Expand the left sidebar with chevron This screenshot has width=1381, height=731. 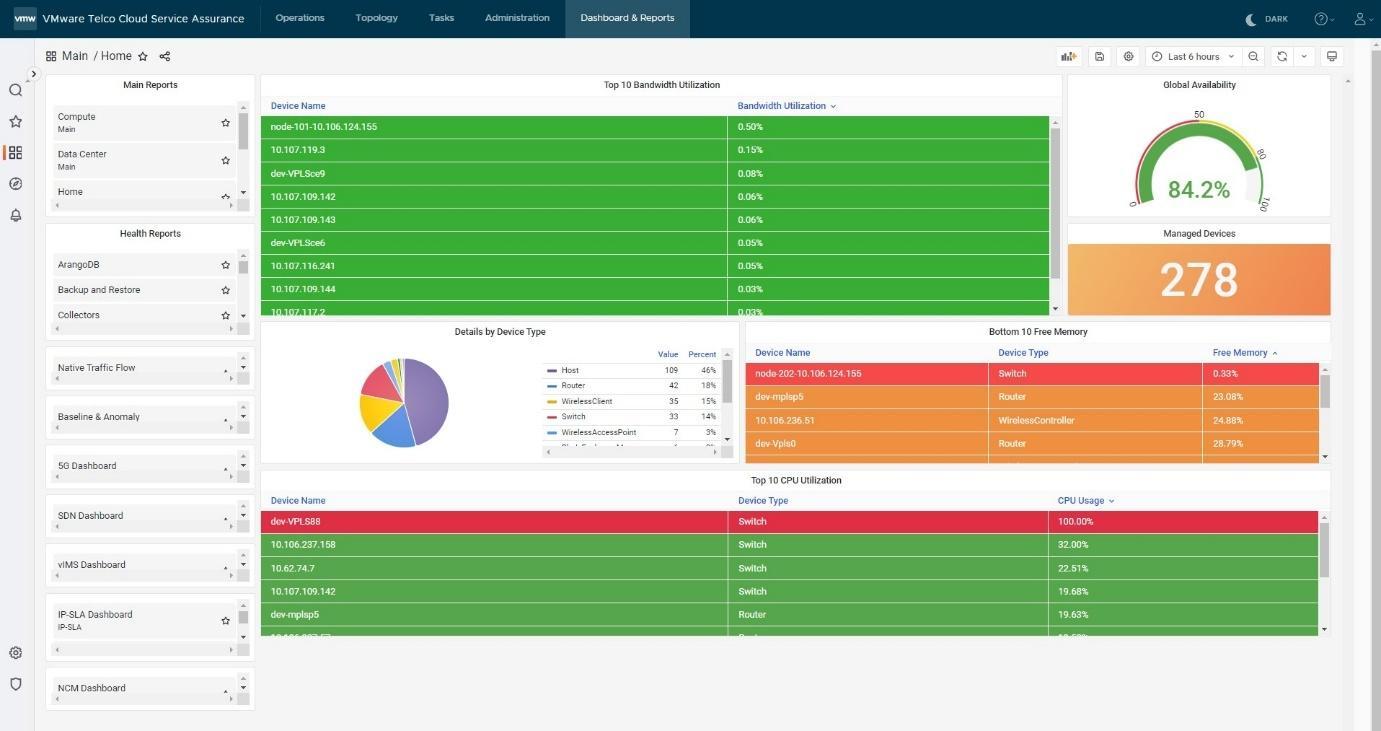[x=33, y=74]
